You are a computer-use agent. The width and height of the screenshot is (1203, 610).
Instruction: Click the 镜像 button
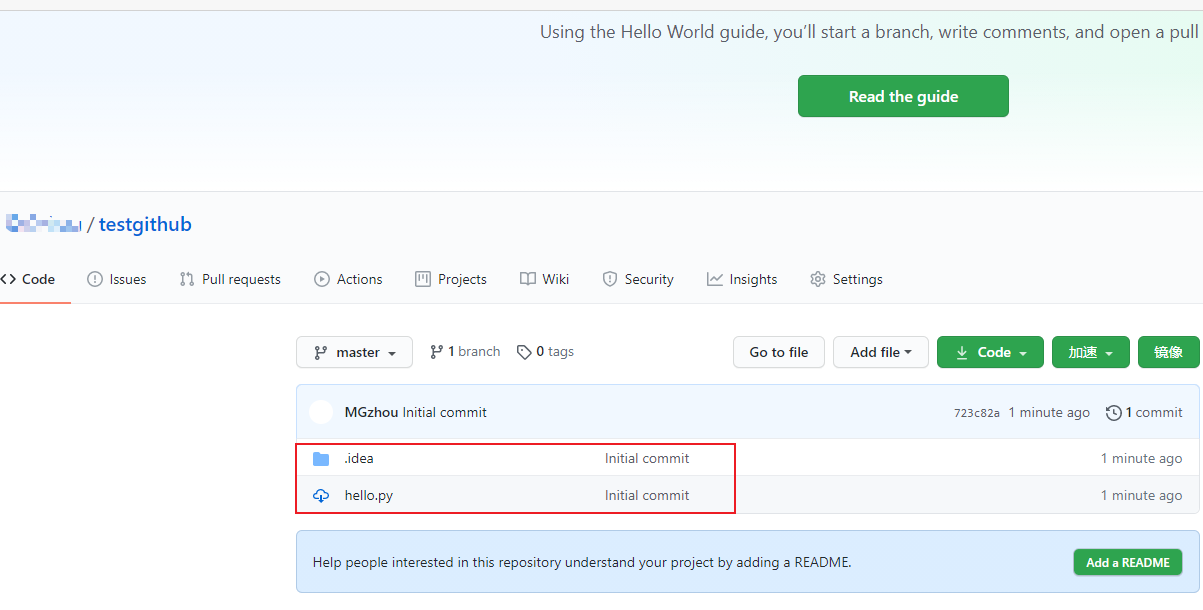click(x=1169, y=352)
